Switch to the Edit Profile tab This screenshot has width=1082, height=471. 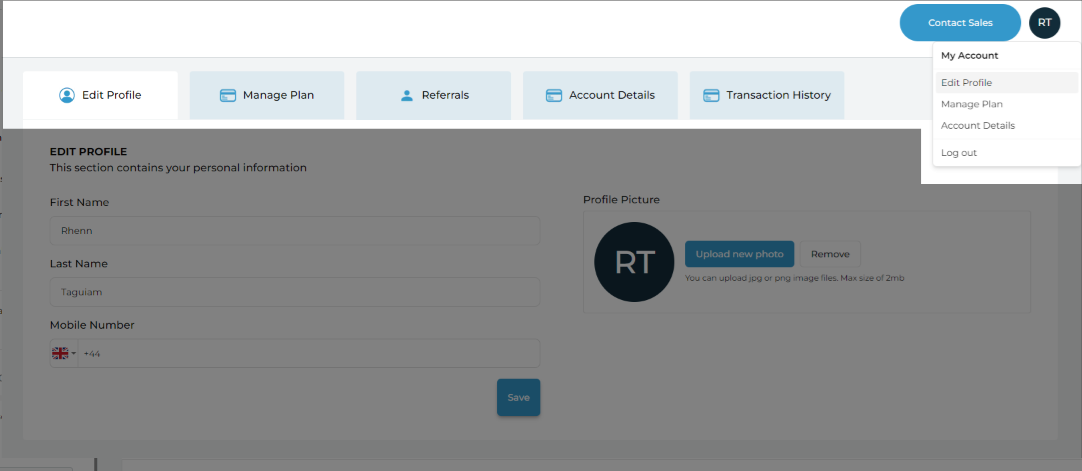point(101,95)
